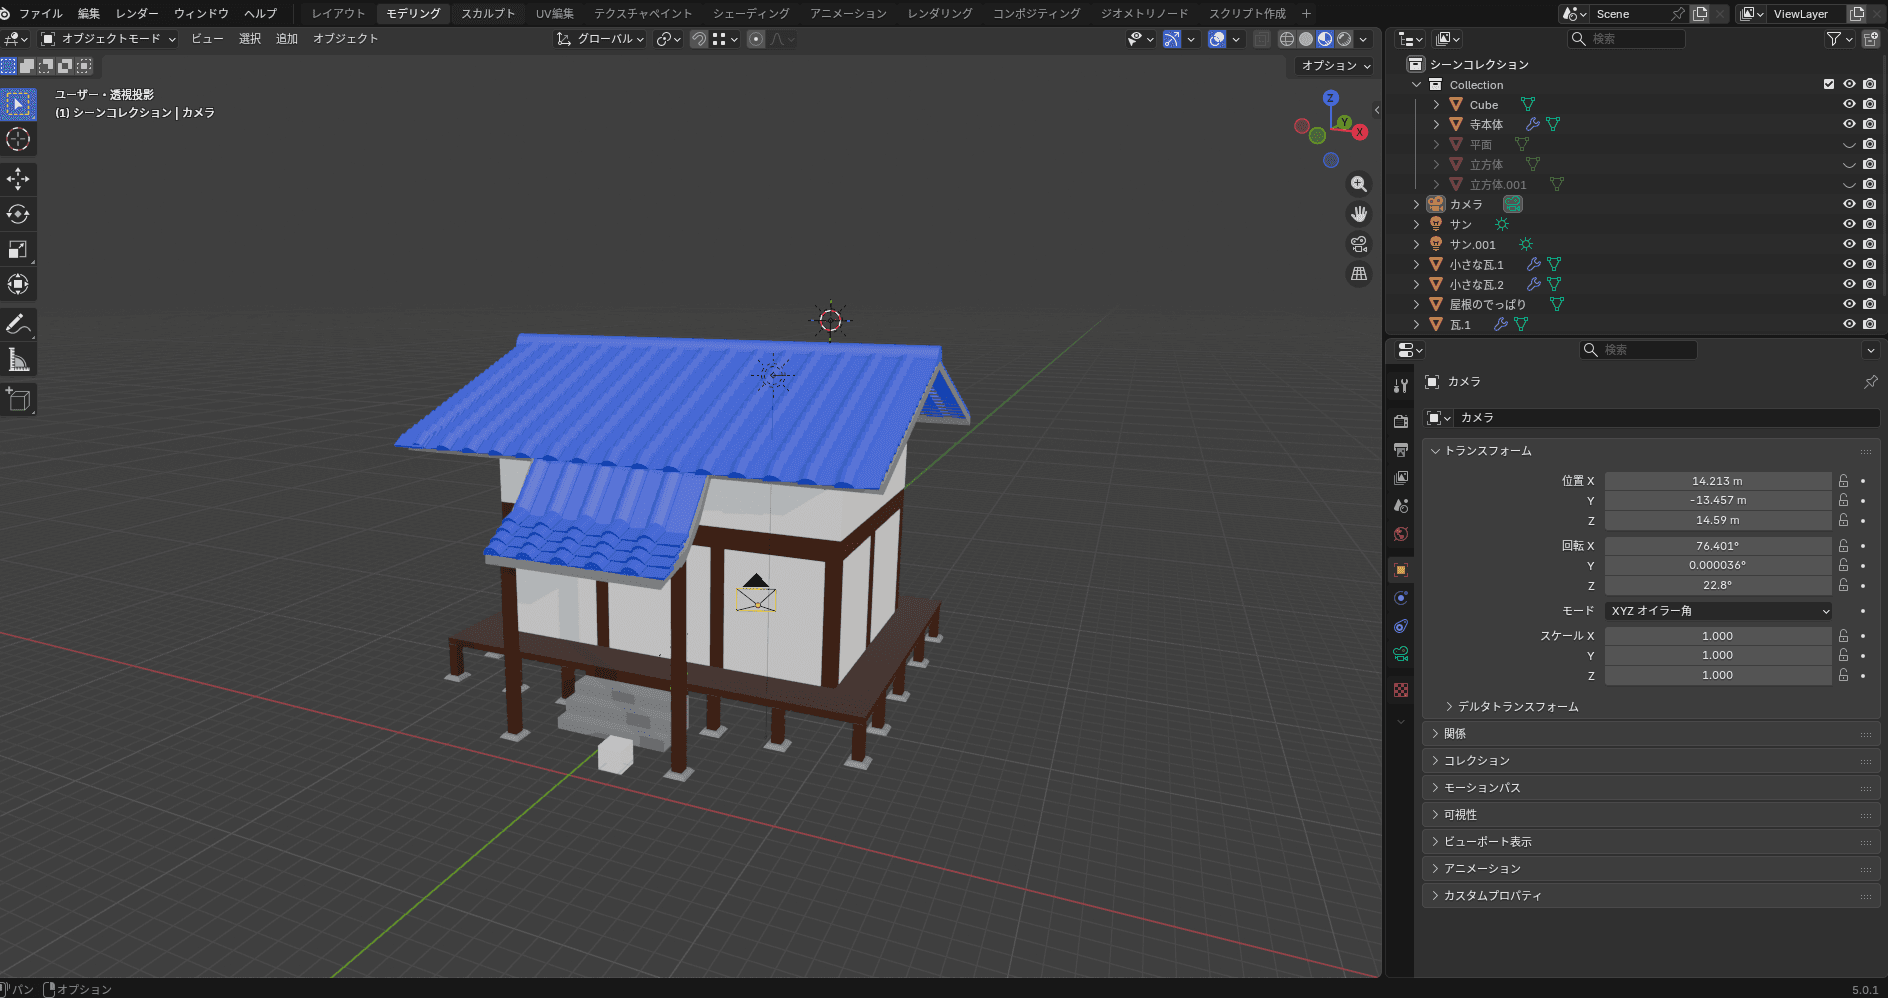Click the オプション button in viewport header
The image size is (1888, 998).
tap(1335, 65)
